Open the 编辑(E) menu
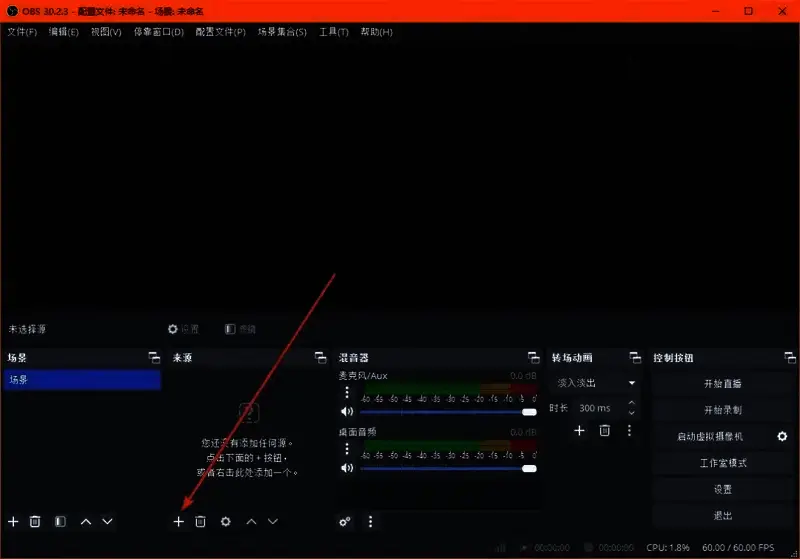Screen dimensions: 800x559 (x=64, y=32)
